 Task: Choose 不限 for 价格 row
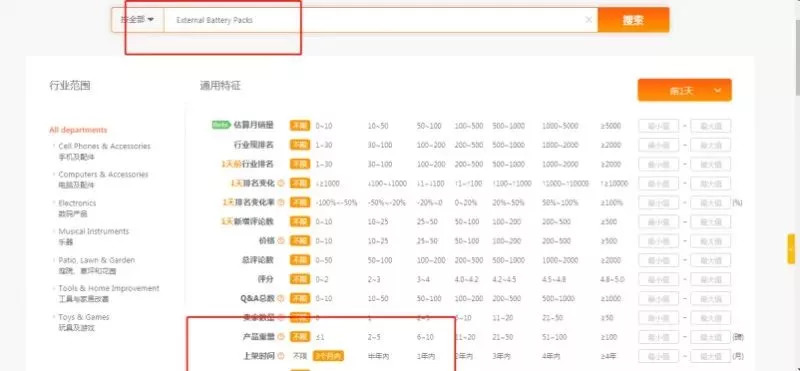point(300,241)
